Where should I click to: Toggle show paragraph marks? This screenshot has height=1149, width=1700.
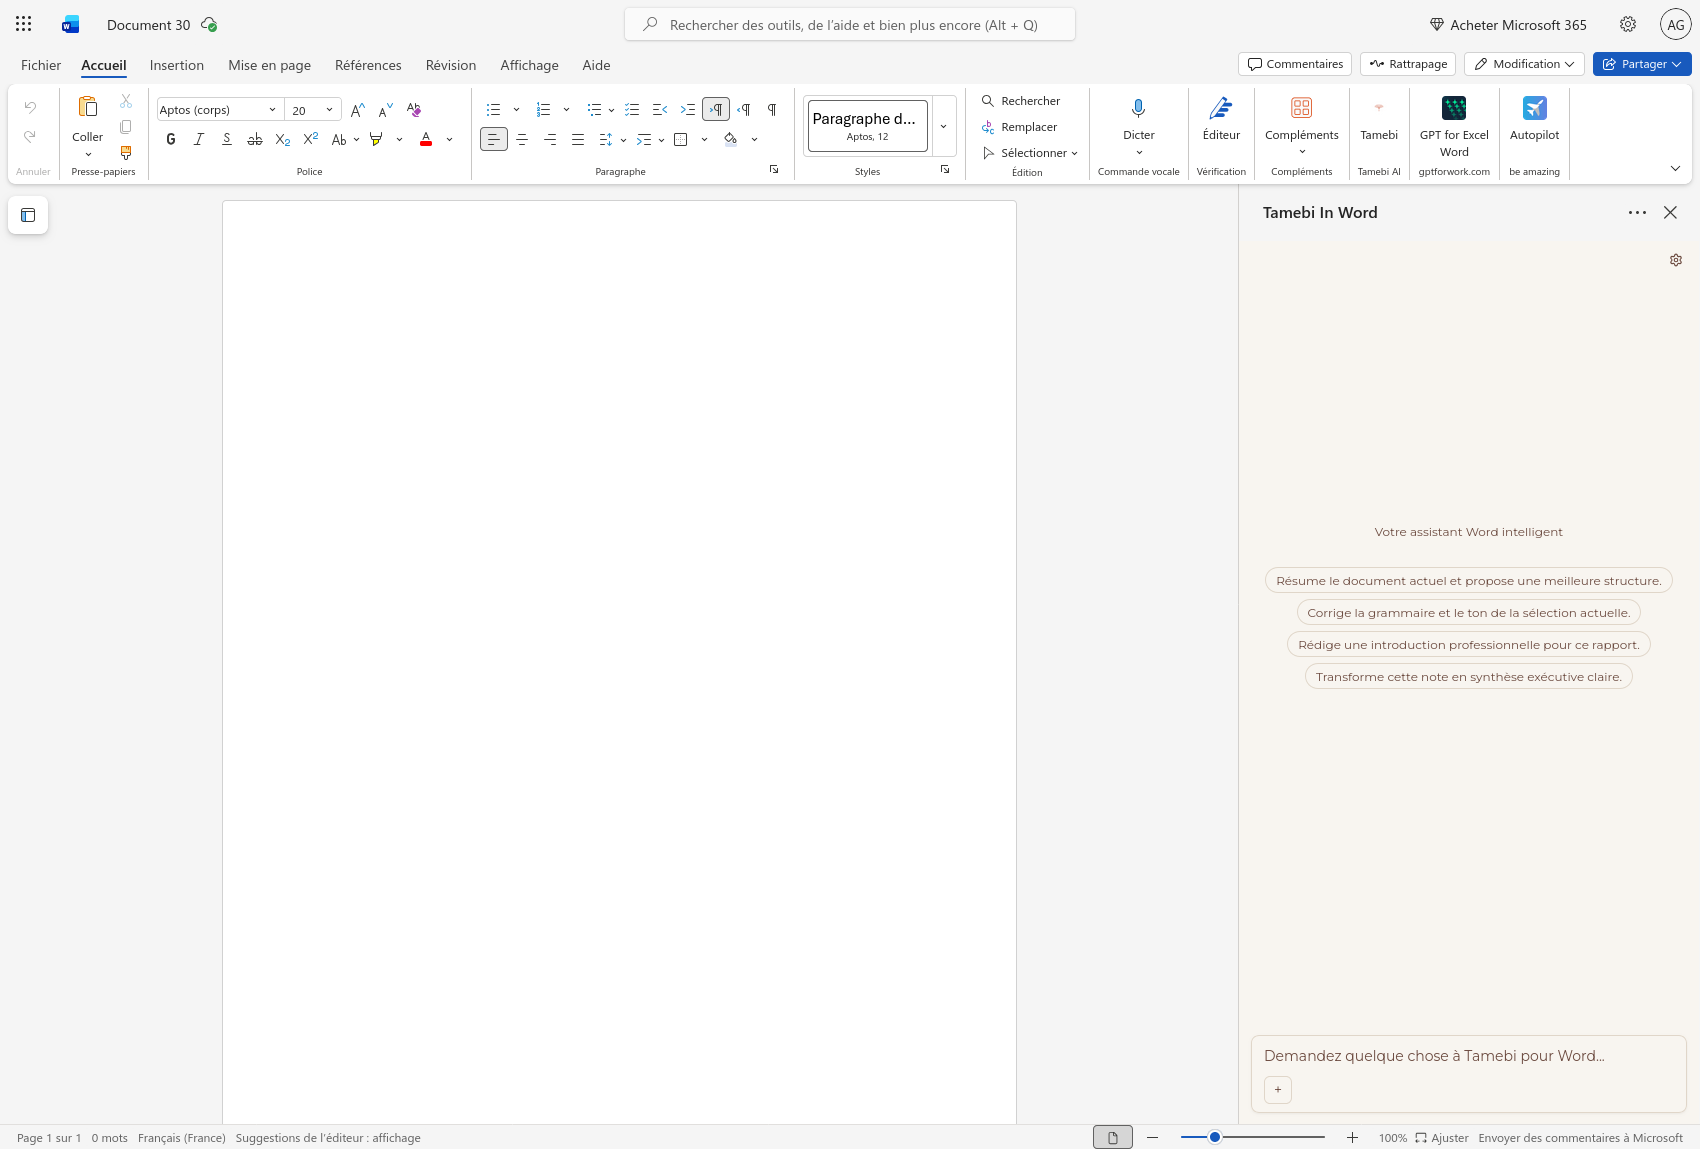tap(772, 110)
